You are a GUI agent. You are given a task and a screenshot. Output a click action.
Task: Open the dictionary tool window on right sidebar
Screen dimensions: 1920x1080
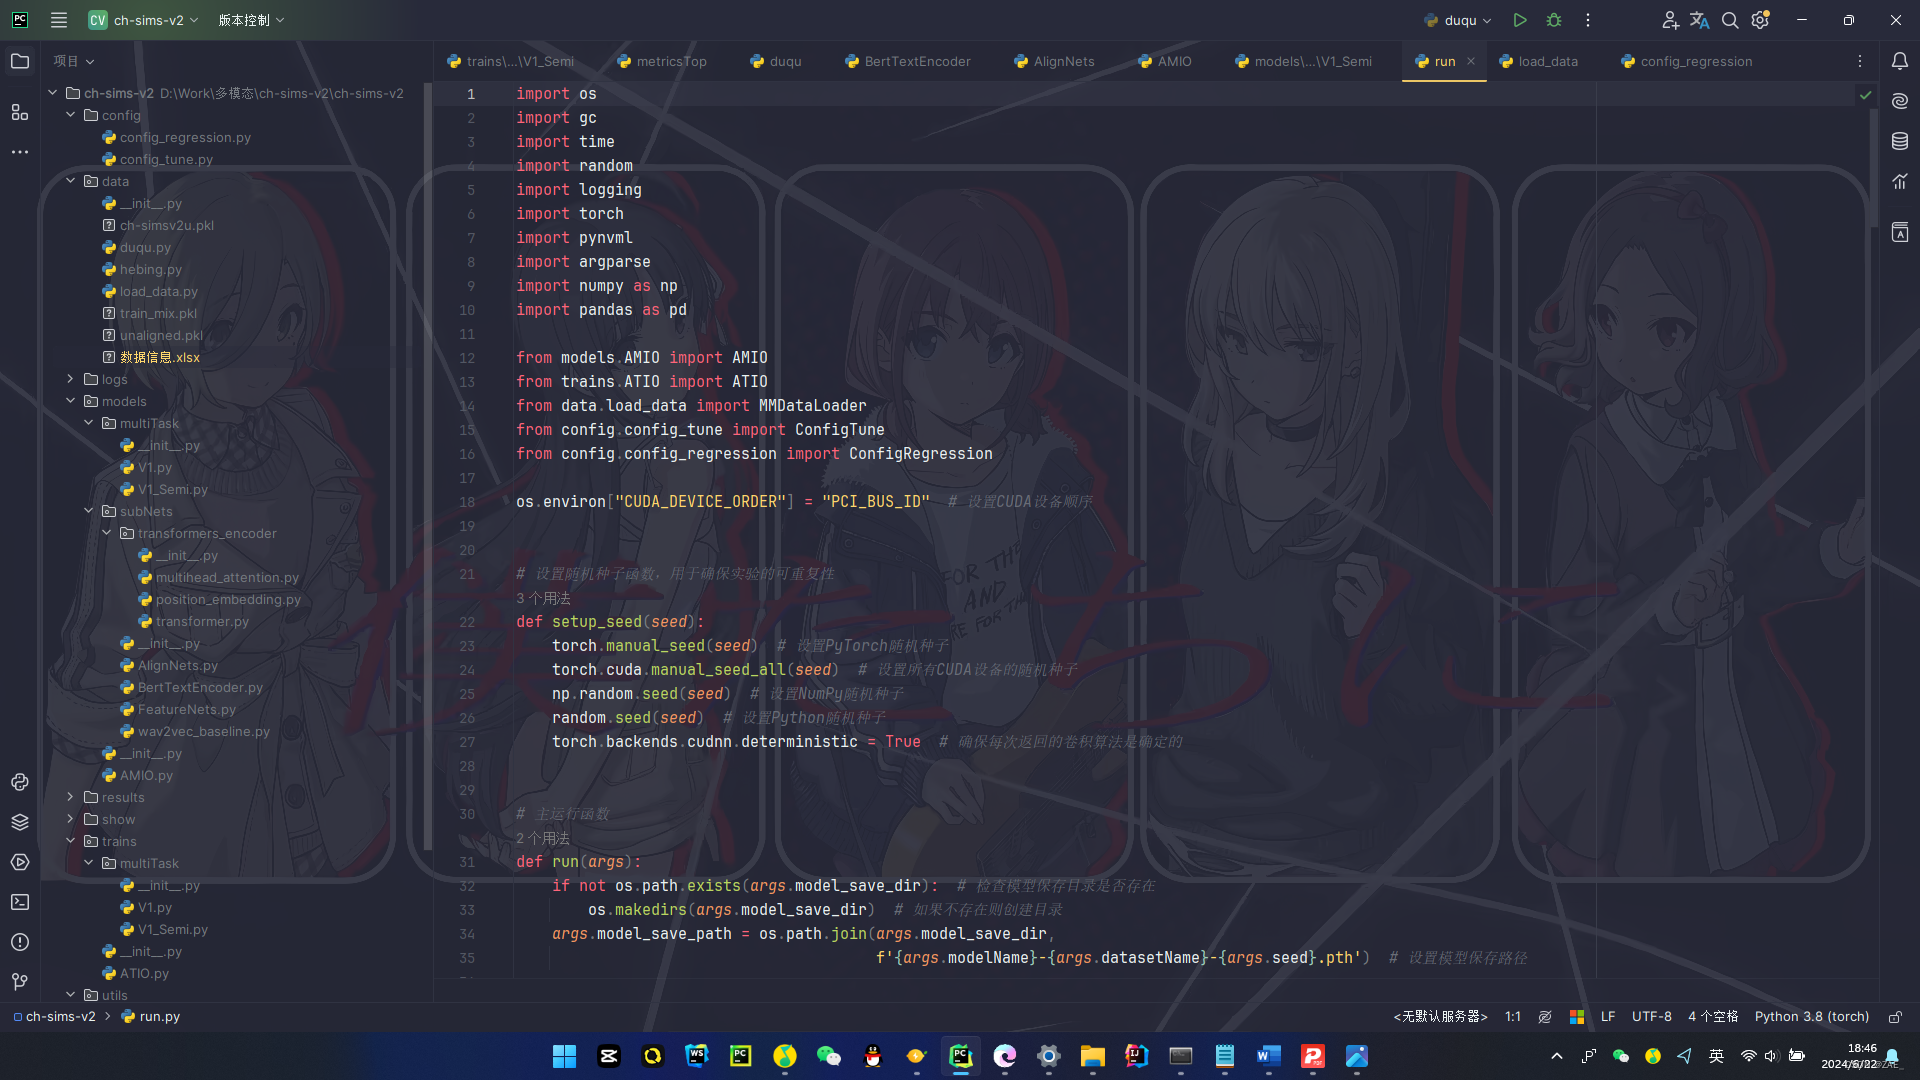(1900, 233)
